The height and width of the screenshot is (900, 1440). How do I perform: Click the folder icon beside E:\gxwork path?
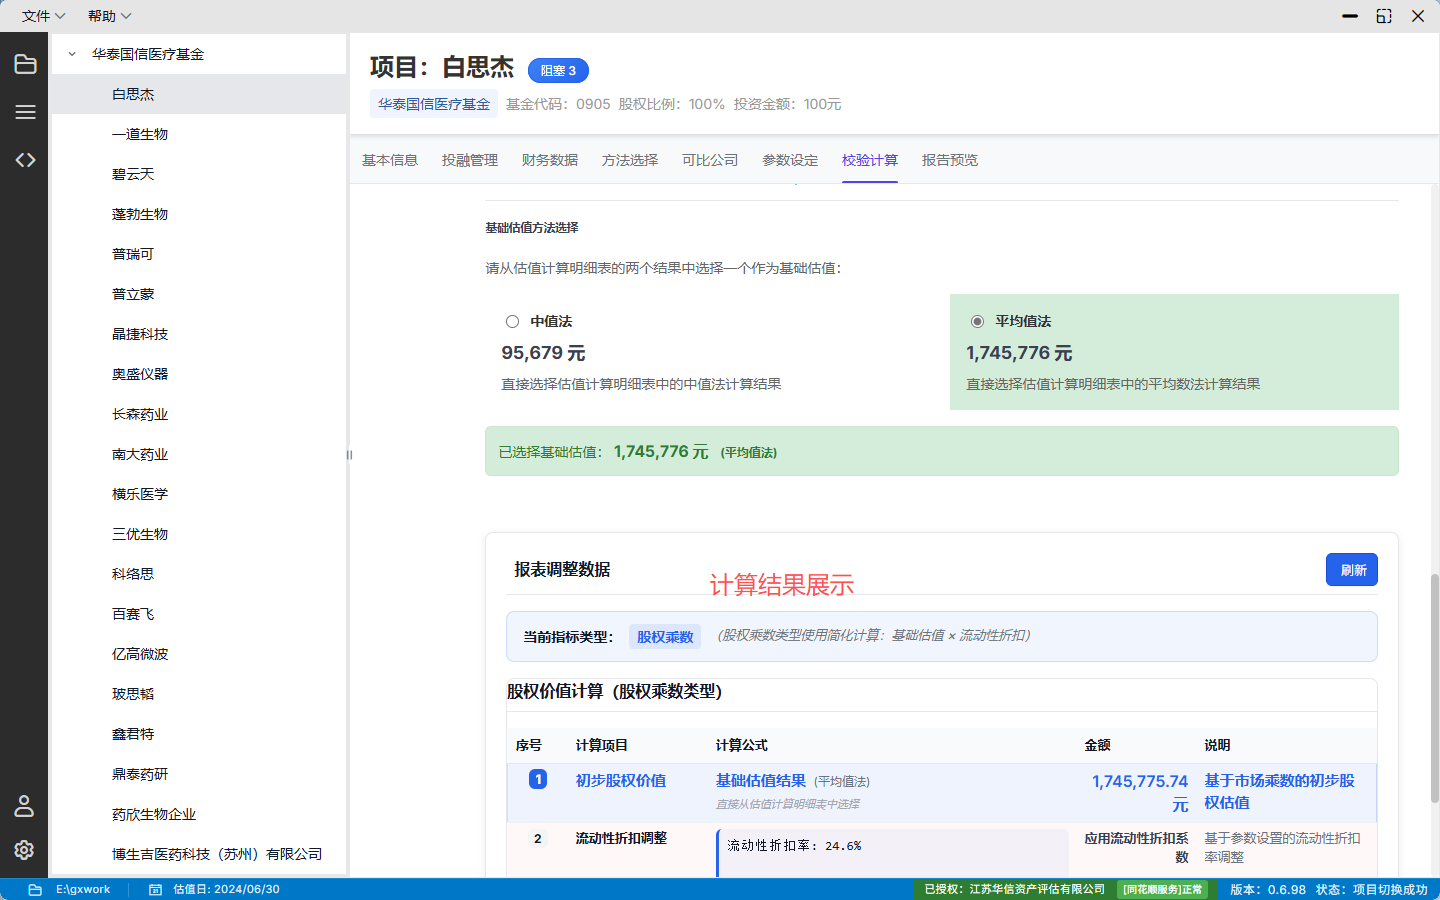pyautogui.click(x=35, y=889)
